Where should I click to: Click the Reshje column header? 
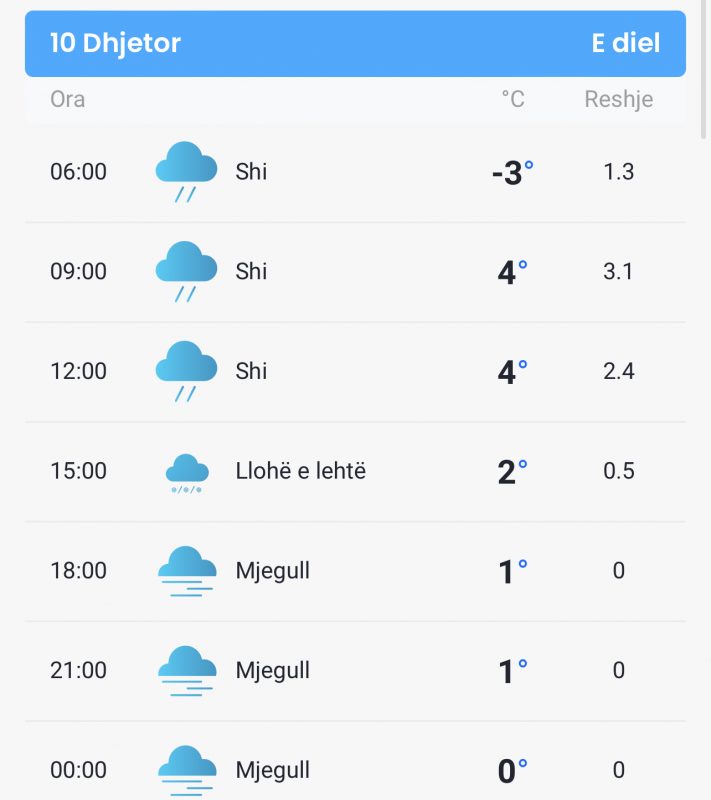point(619,99)
